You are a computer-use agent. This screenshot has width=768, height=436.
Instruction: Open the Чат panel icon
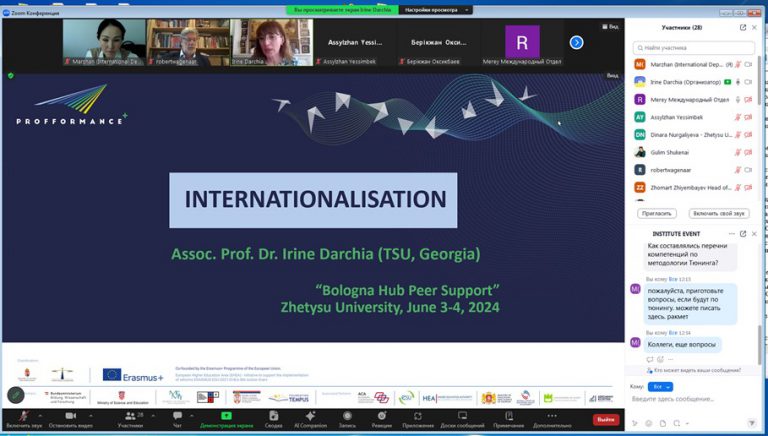tap(177, 417)
